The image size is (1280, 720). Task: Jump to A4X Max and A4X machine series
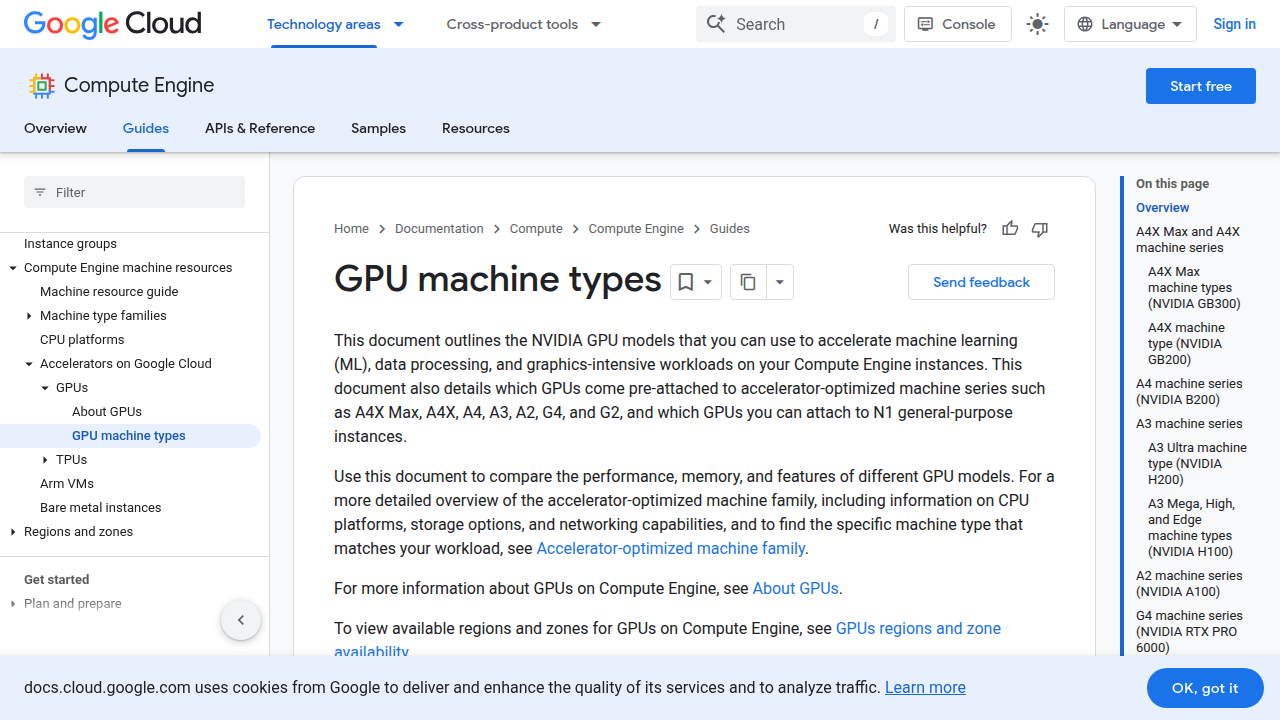pos(1188,240)
